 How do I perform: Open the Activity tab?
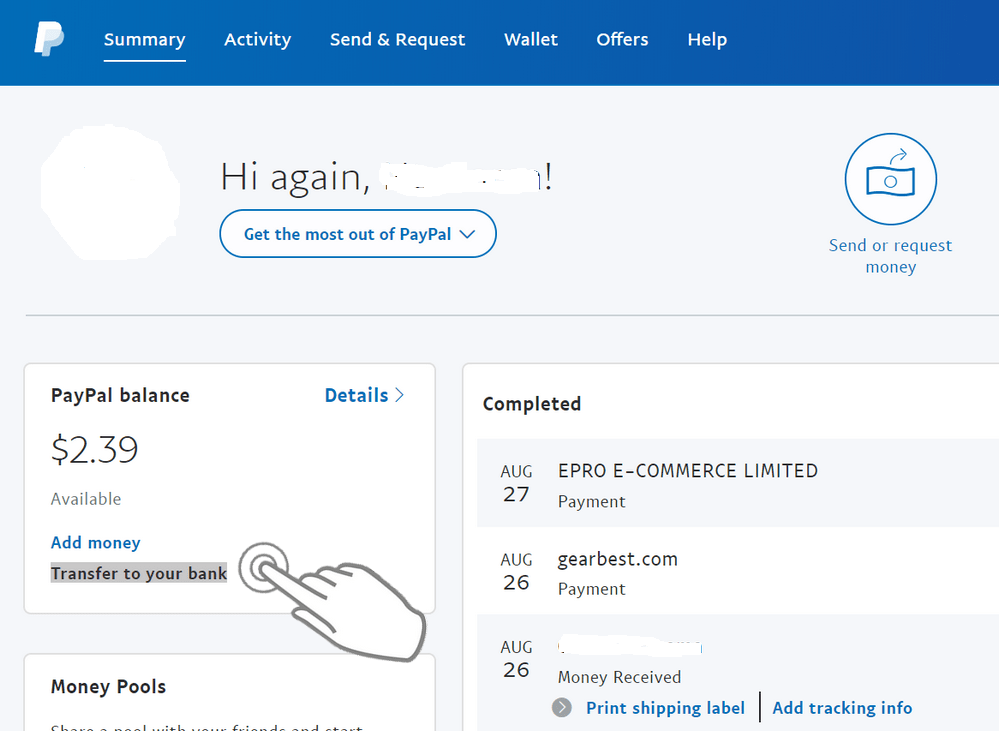tap(257, 40)
